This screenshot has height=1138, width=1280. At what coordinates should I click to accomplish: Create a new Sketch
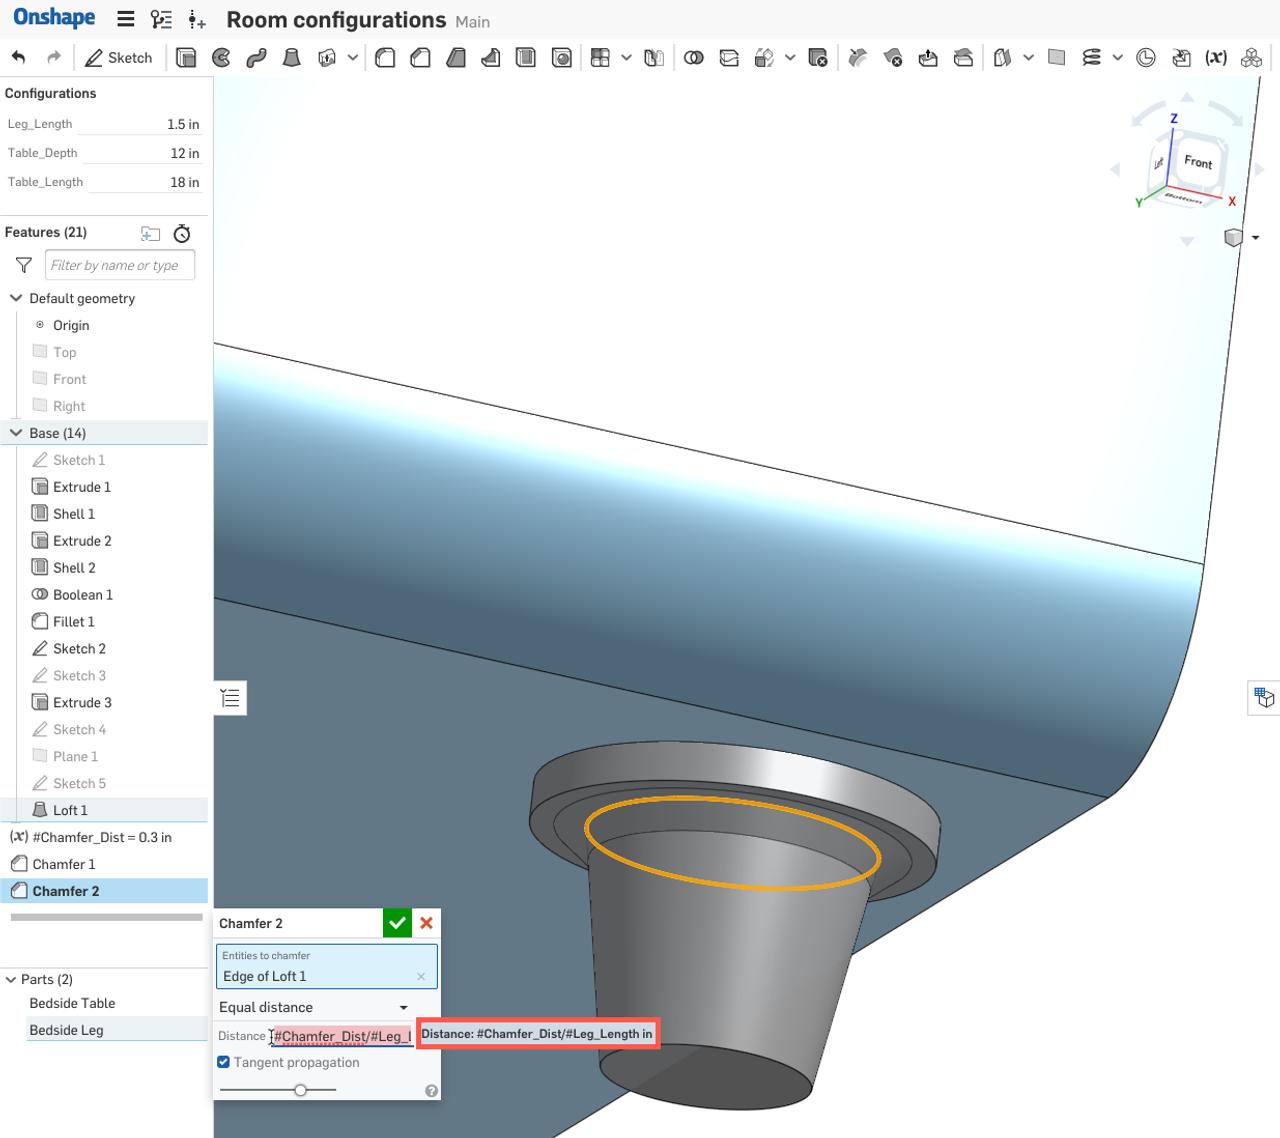point(118,57)
